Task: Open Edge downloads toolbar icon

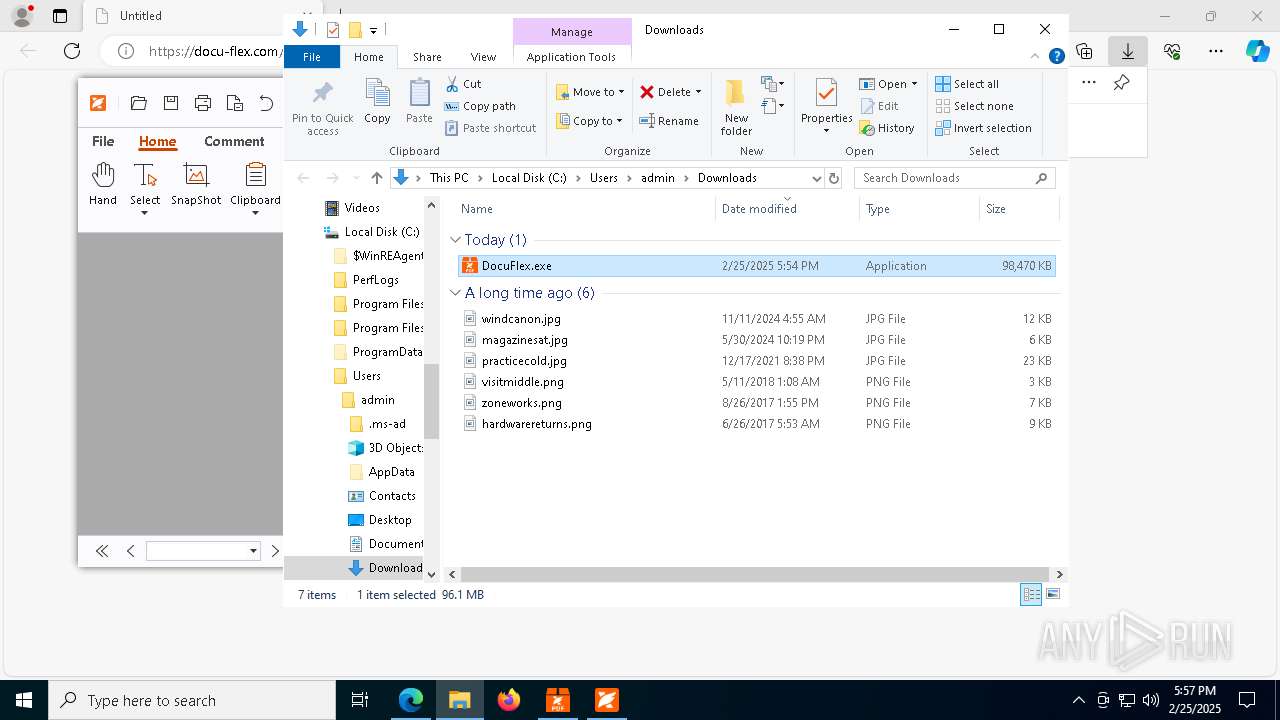Action: coord(1128,51)
